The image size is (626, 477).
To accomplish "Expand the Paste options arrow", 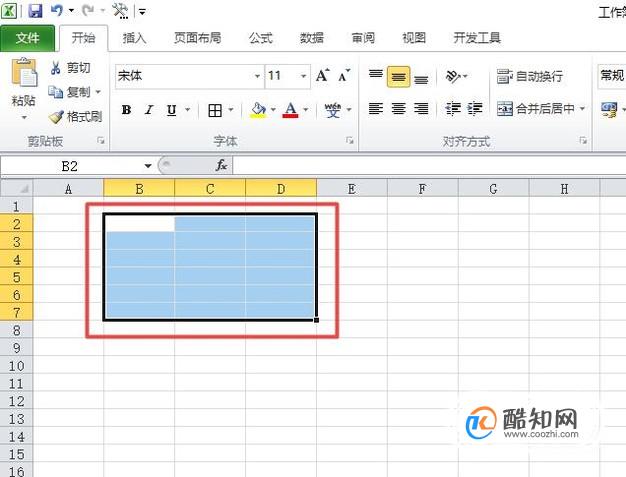I will [x=24, y=117].
